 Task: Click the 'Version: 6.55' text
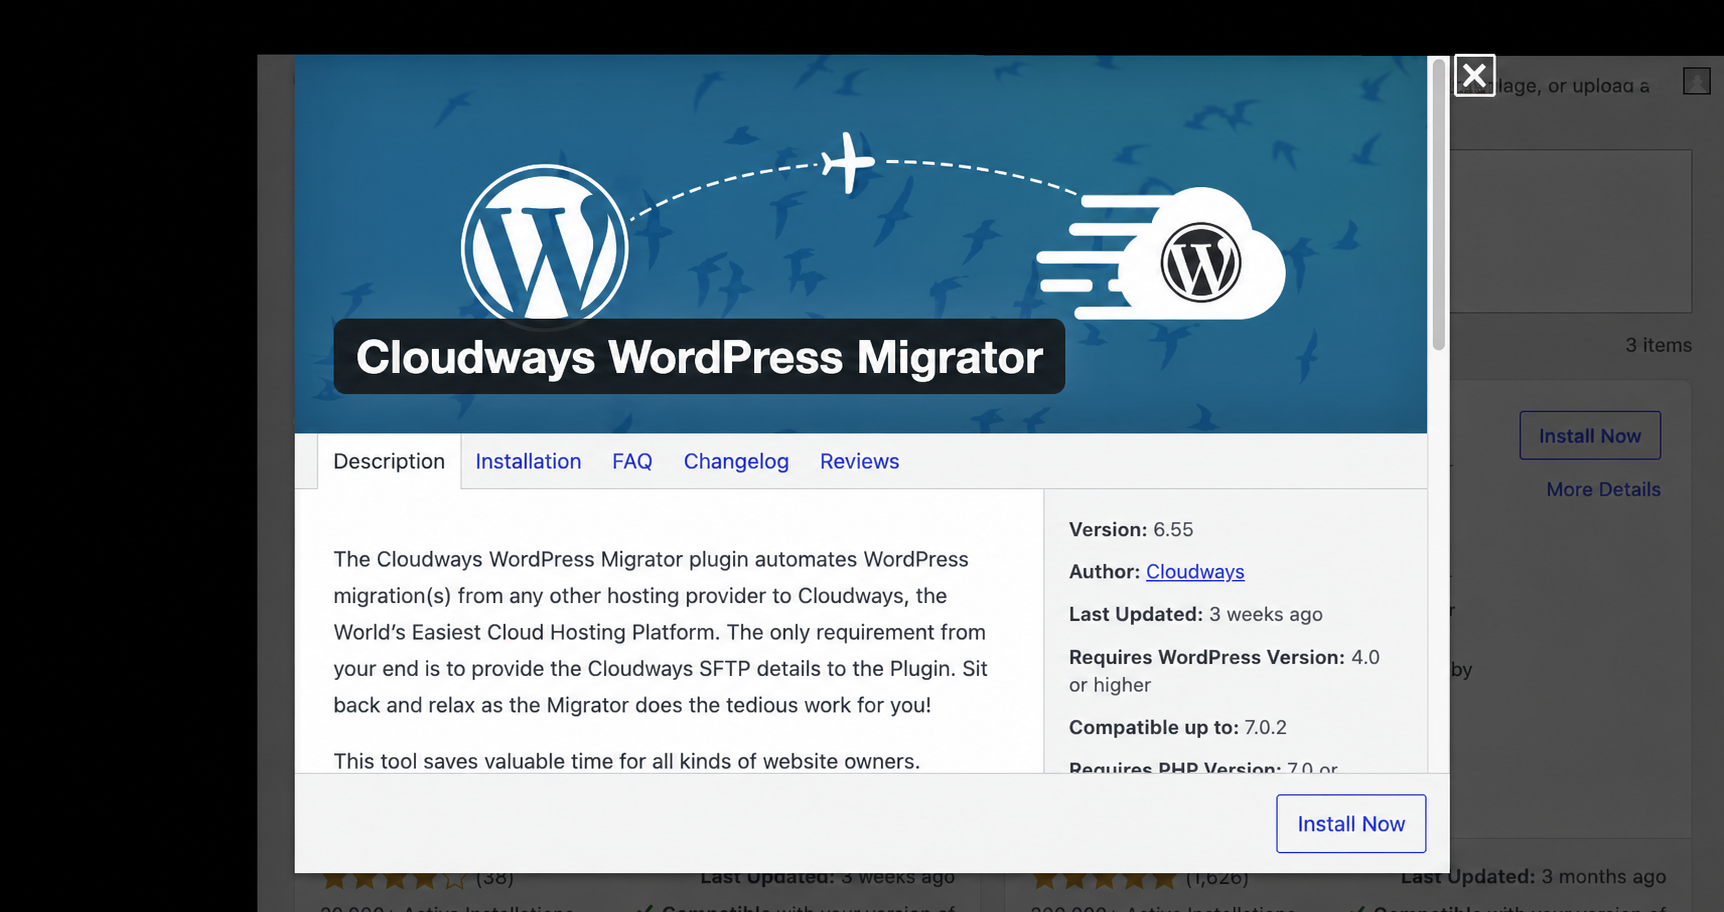(1131, 530)
